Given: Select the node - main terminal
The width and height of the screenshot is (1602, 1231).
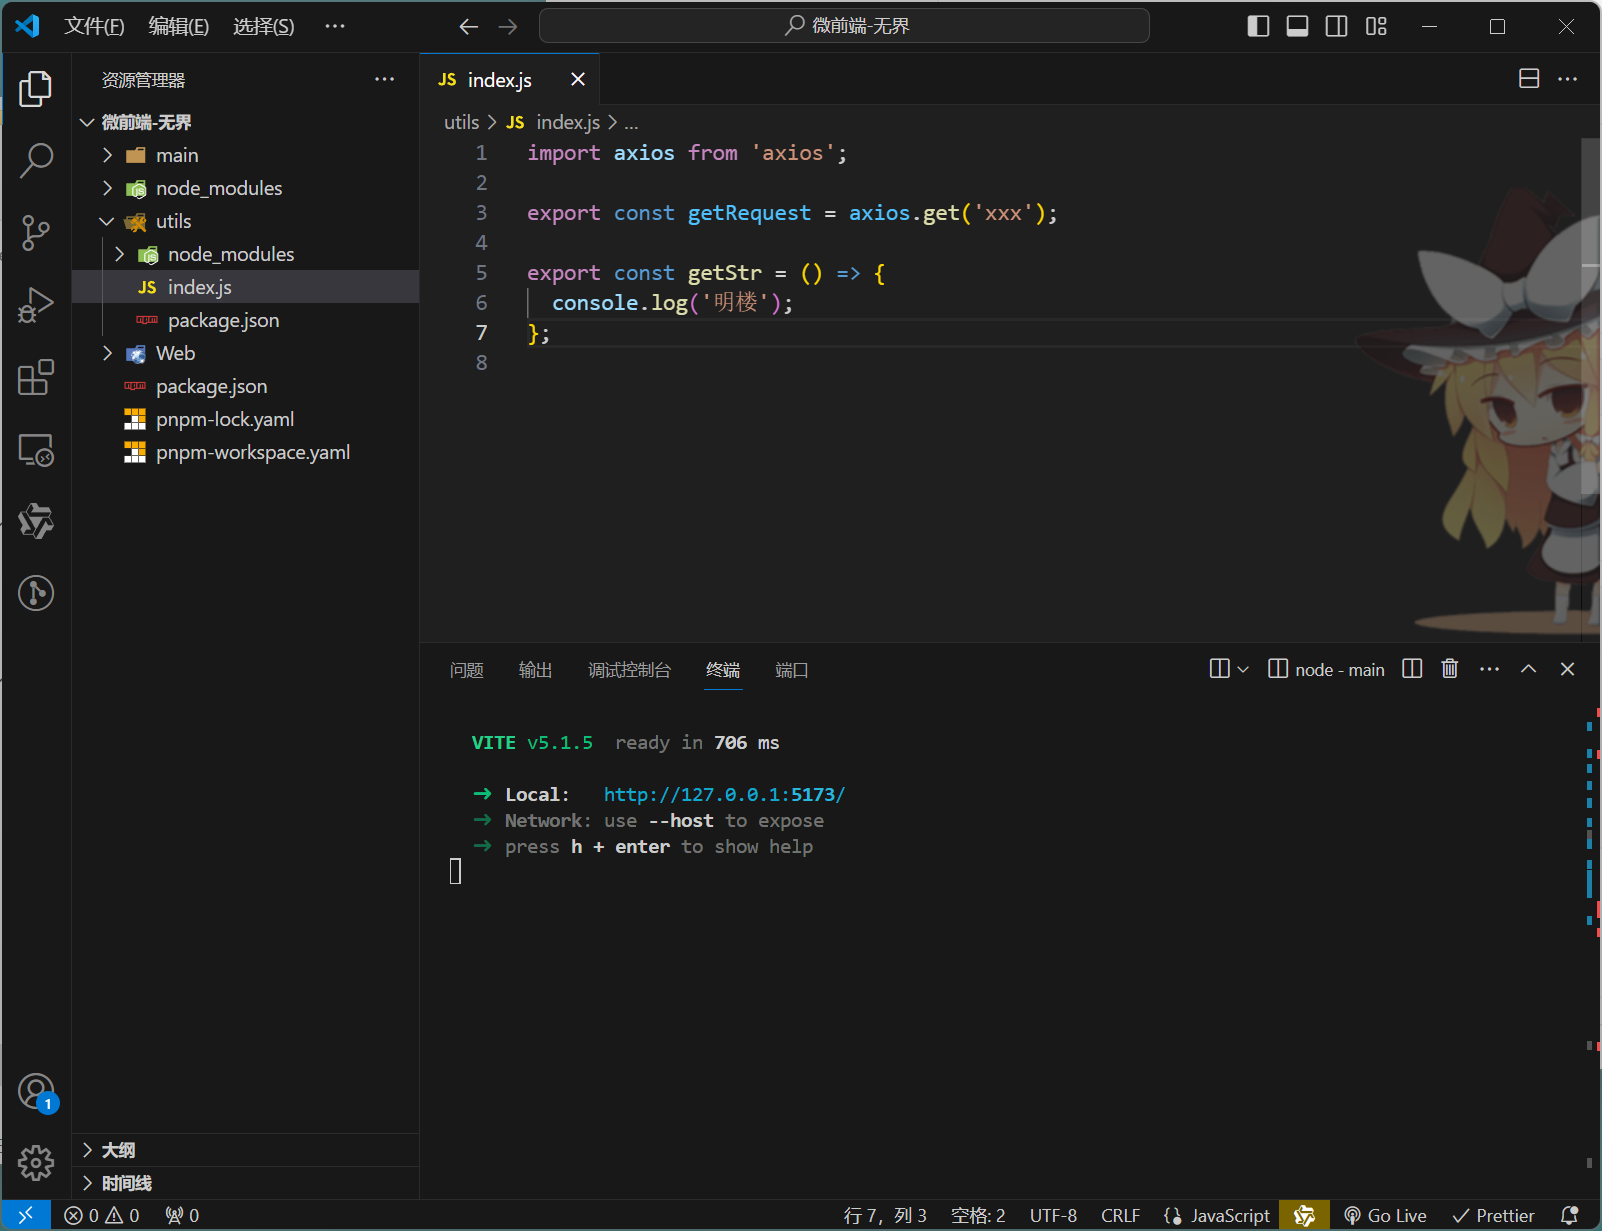Looking at the screenshot, I should [x=1326, y=669].
